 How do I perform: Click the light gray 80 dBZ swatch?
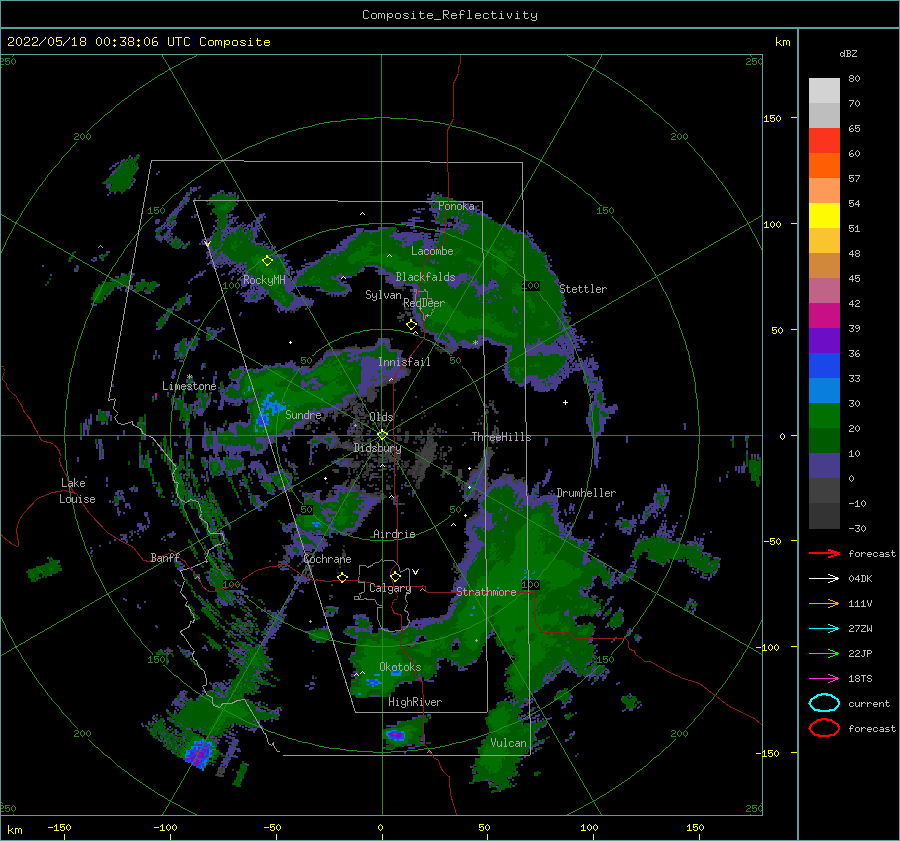coord(824,91)
